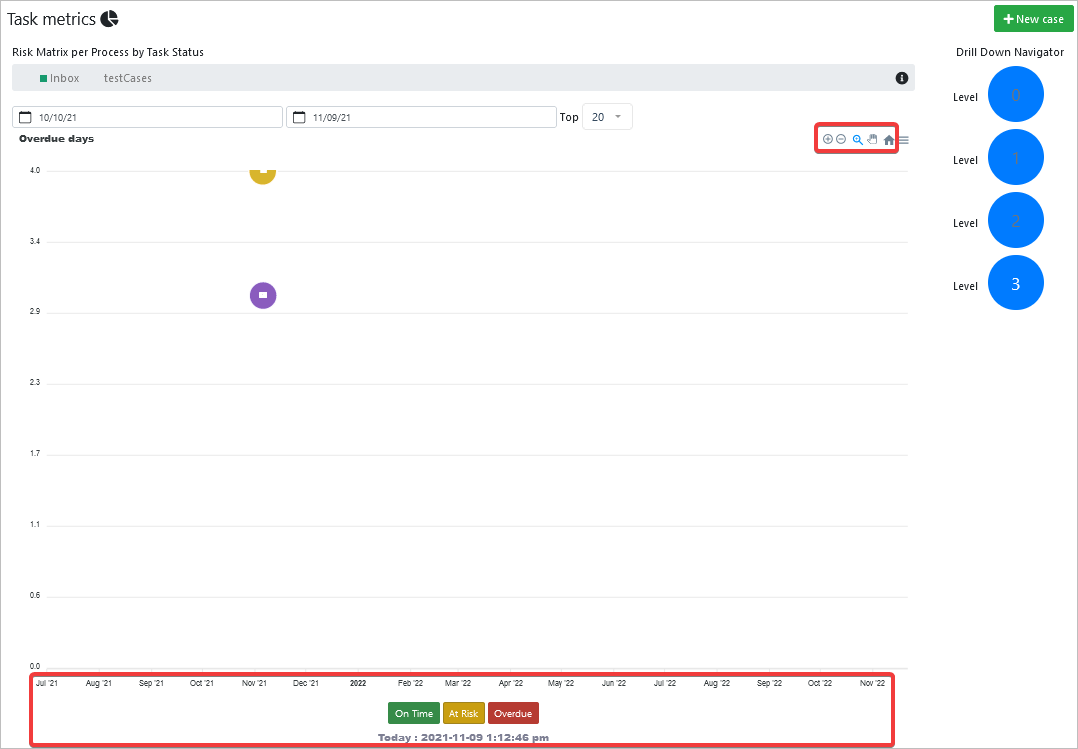Select the testCases breadcrumb item
1078x749 pixels.
(x=128, y=78)
